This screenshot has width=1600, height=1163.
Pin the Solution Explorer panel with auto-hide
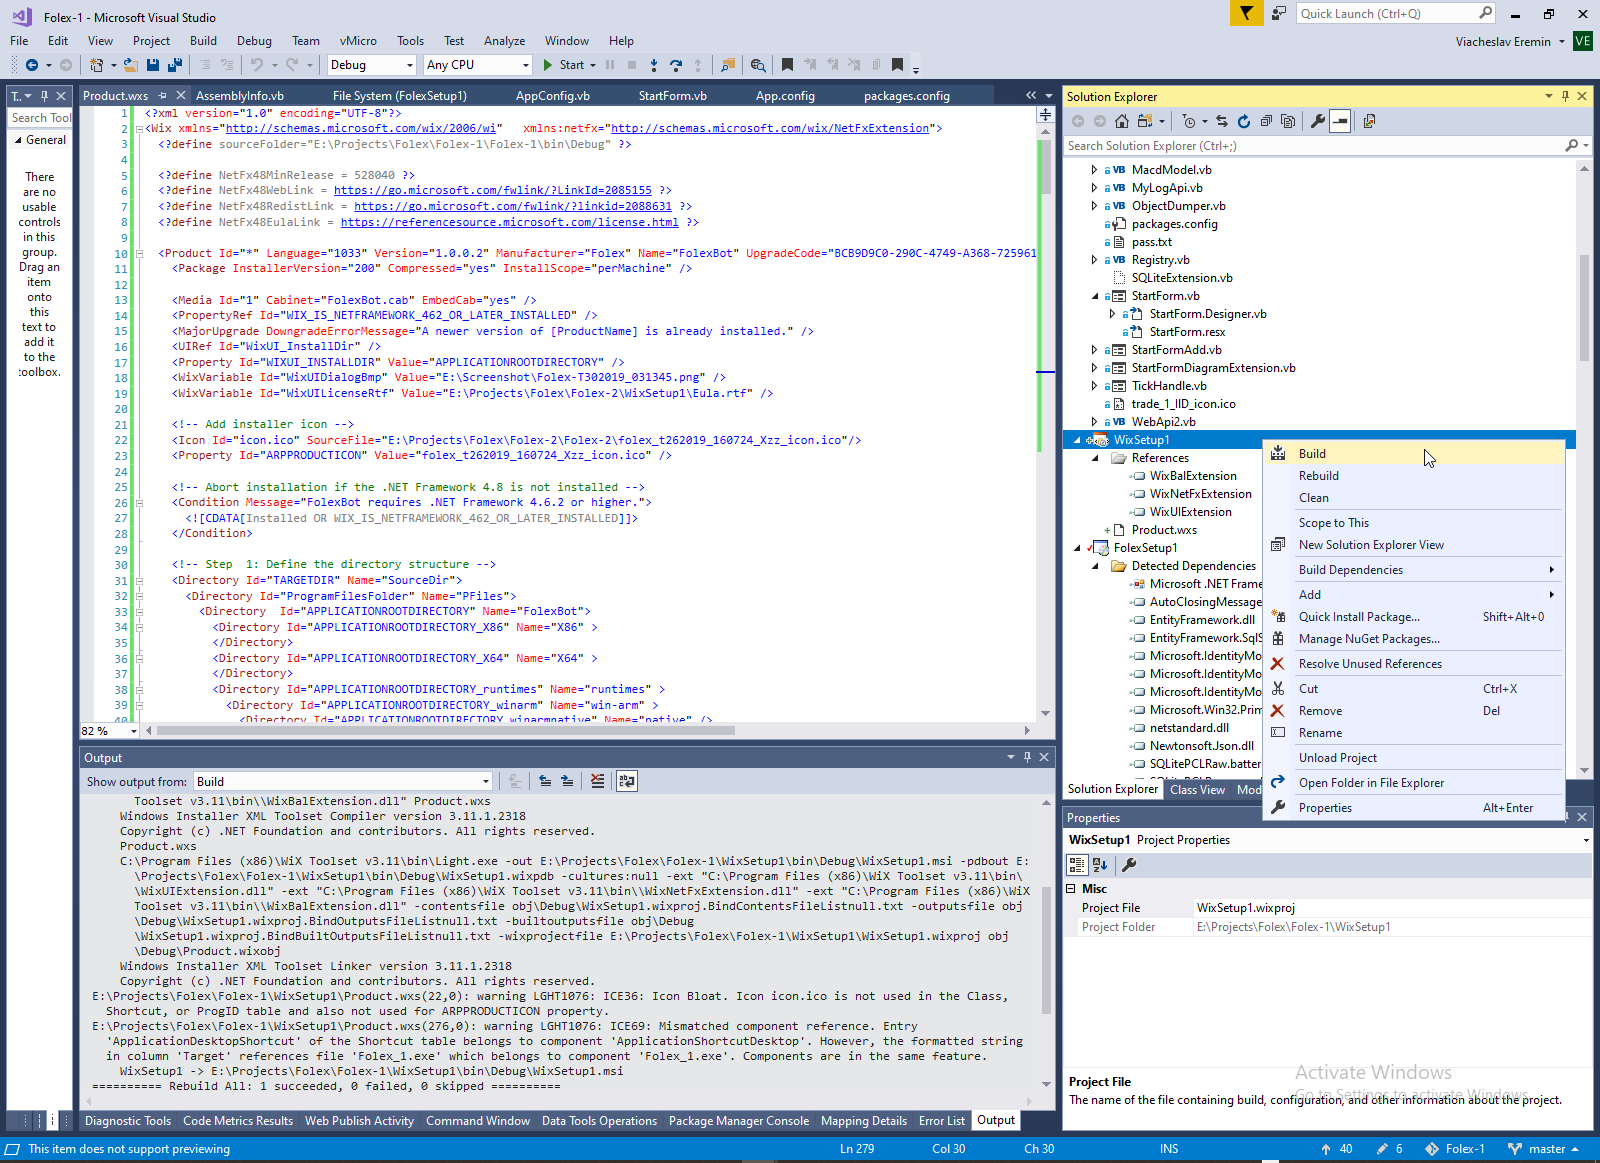tap(1565, 96)
